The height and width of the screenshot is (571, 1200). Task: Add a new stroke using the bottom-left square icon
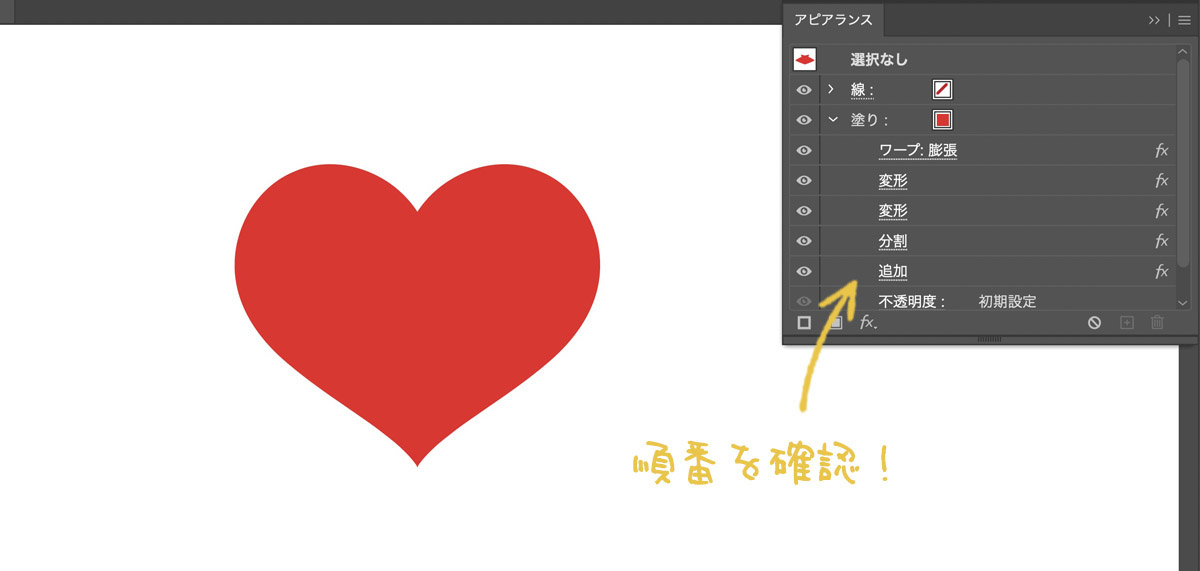point(804,323)
